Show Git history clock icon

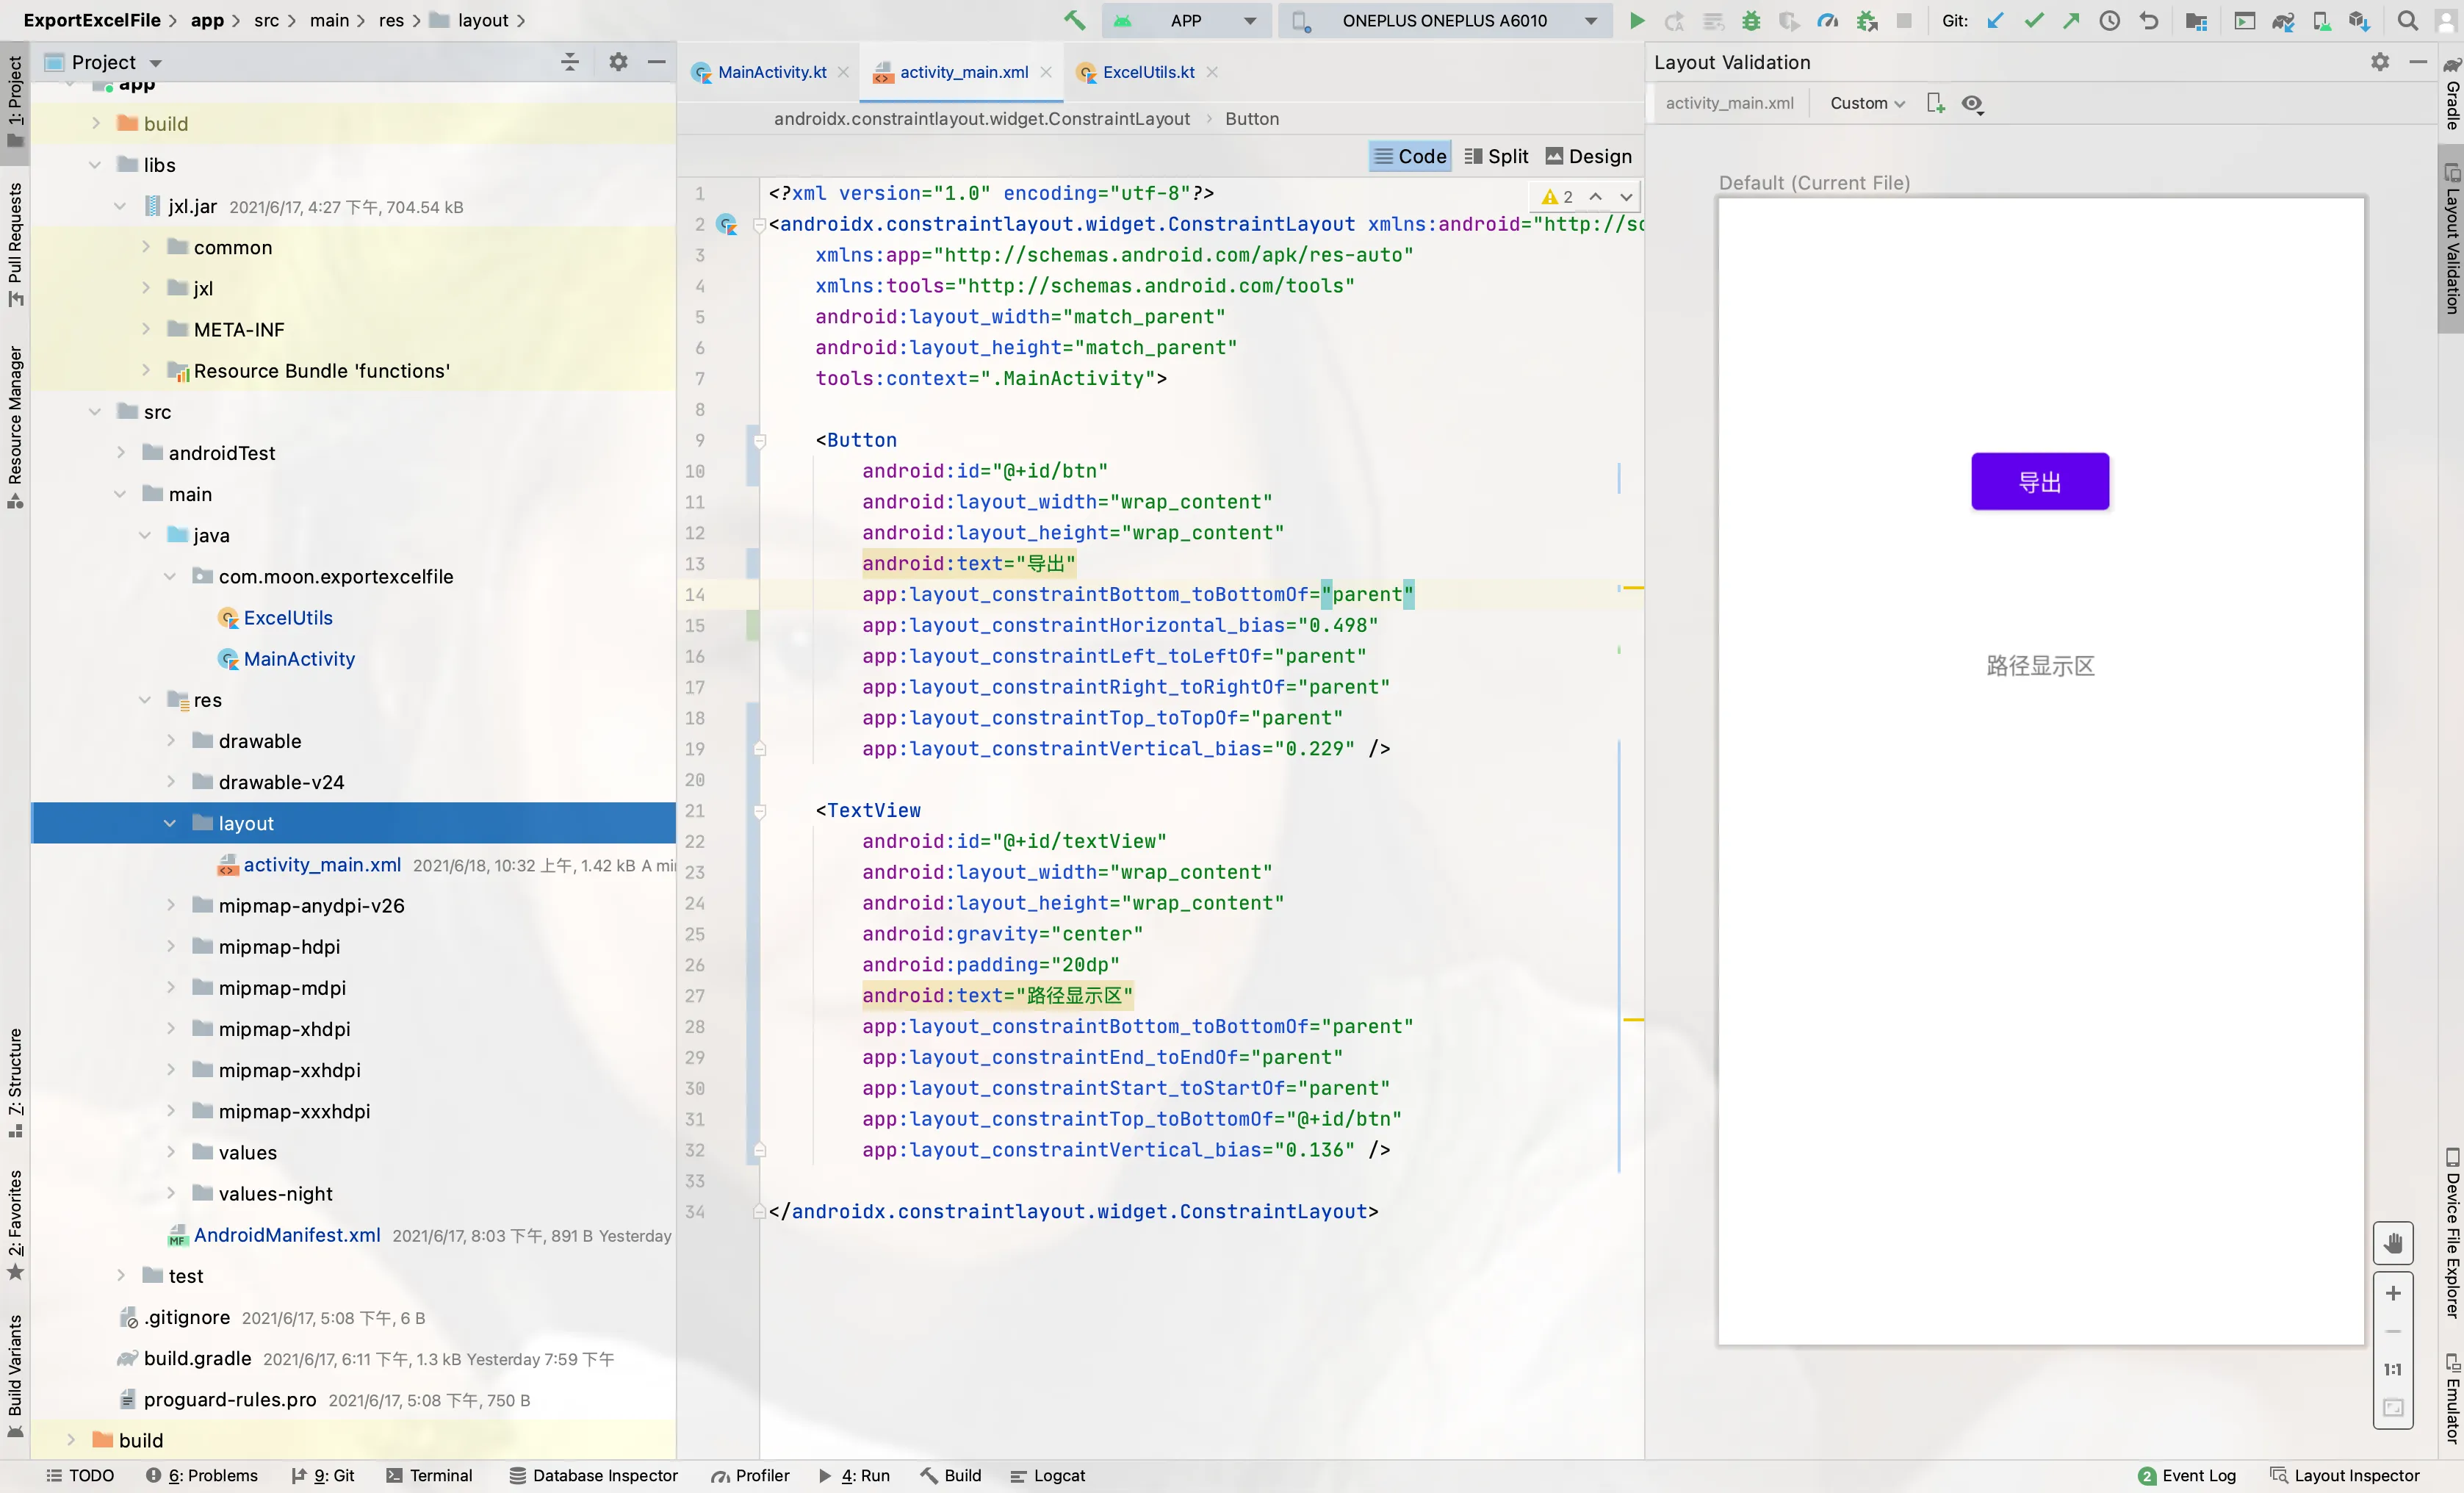point(2109,20)
